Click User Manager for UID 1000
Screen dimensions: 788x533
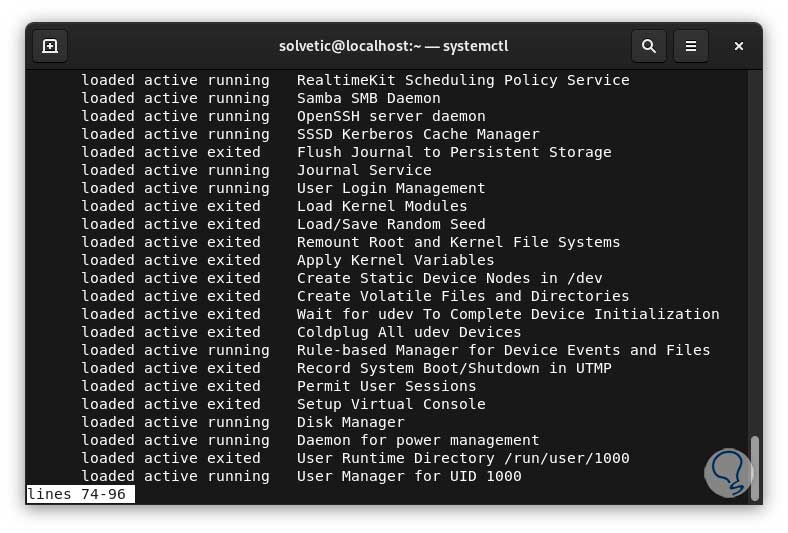(409, 476)
